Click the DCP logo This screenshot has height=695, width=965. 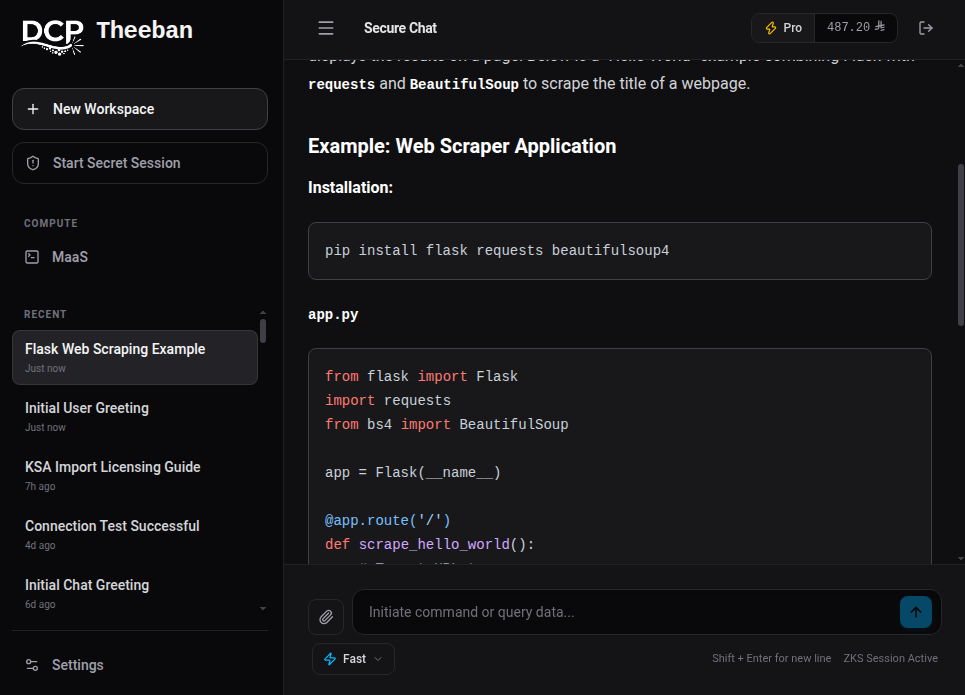pyautogui.click(x=53, y=36)
